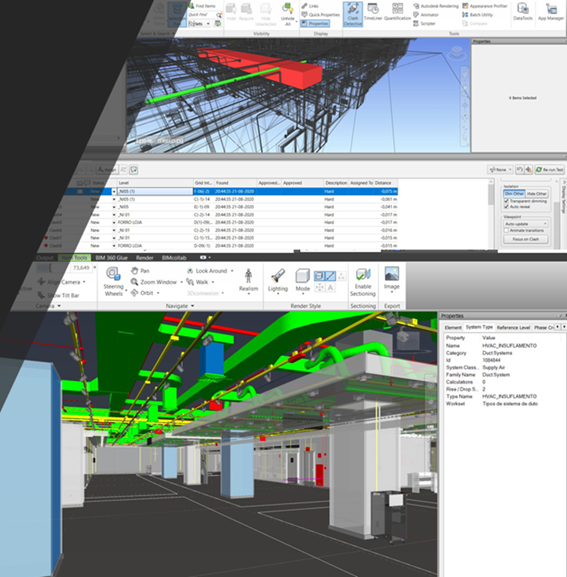The image size is (567, 577).
Task: Toggle Transparent dimming checkbox
Action: 506,201
